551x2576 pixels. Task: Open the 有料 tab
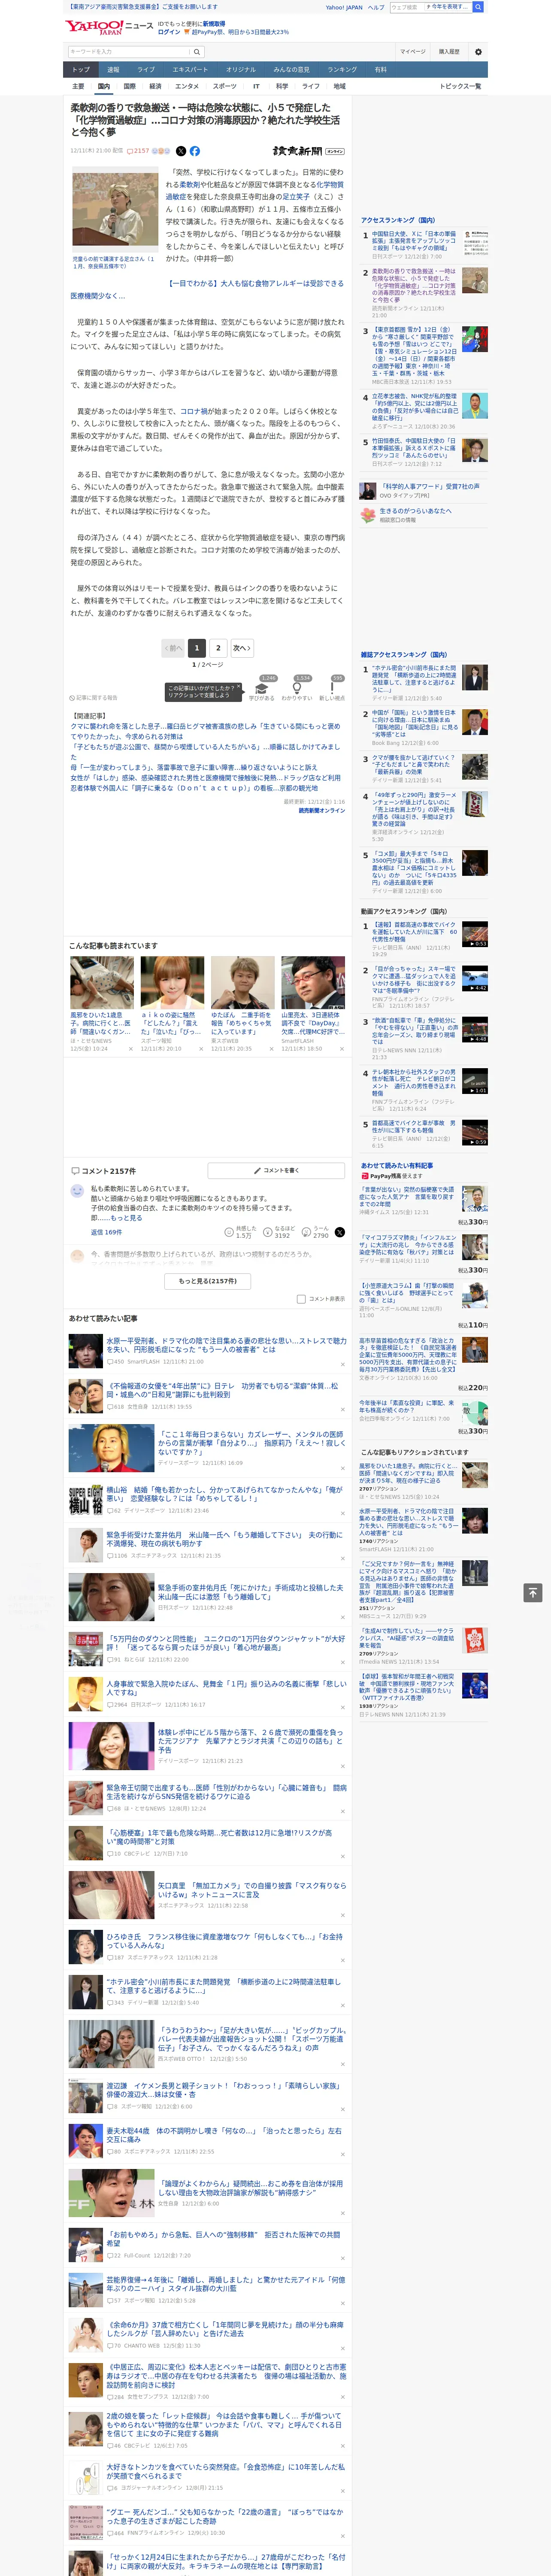380,70
